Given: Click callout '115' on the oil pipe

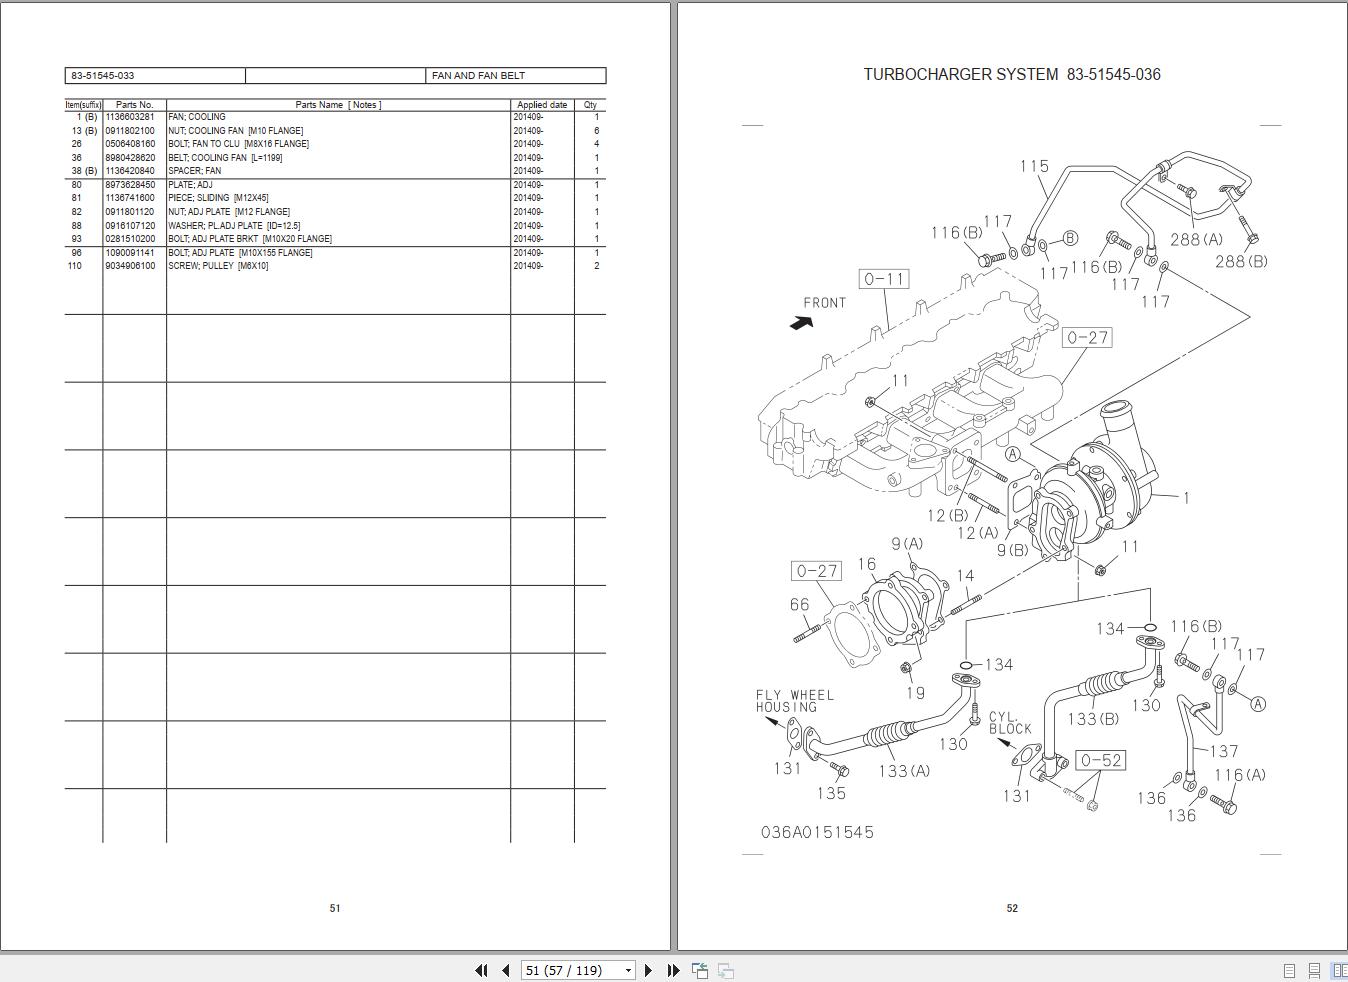Looking at the screenshot, I should [1034, 166].
